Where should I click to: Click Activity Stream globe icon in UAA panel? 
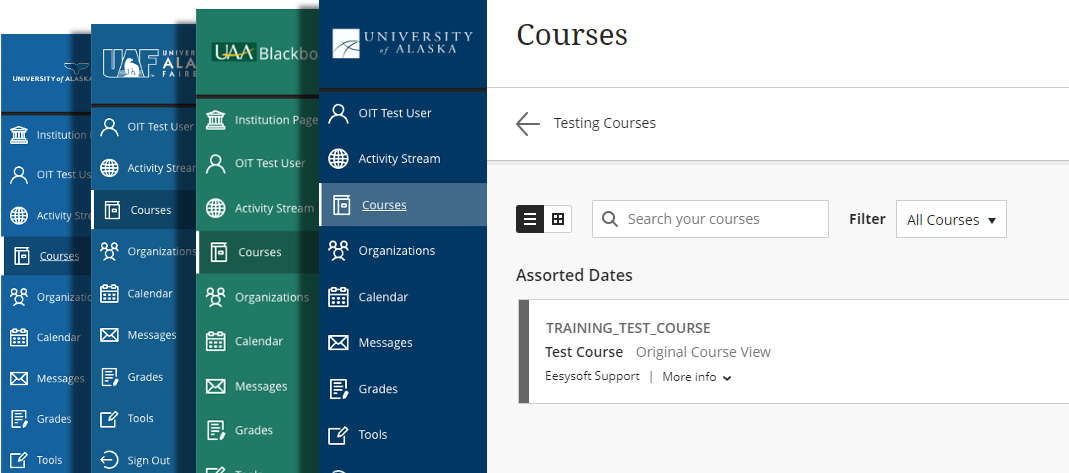click(215, 209)
